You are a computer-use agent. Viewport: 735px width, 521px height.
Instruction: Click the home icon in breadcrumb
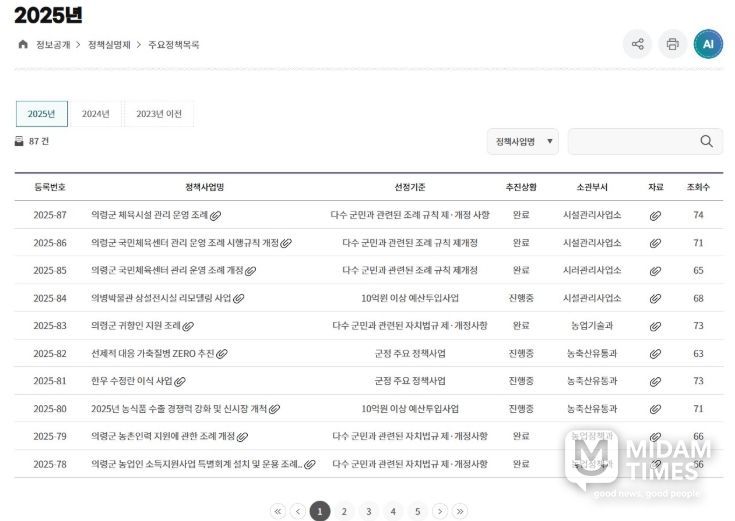tap(23, 44)
